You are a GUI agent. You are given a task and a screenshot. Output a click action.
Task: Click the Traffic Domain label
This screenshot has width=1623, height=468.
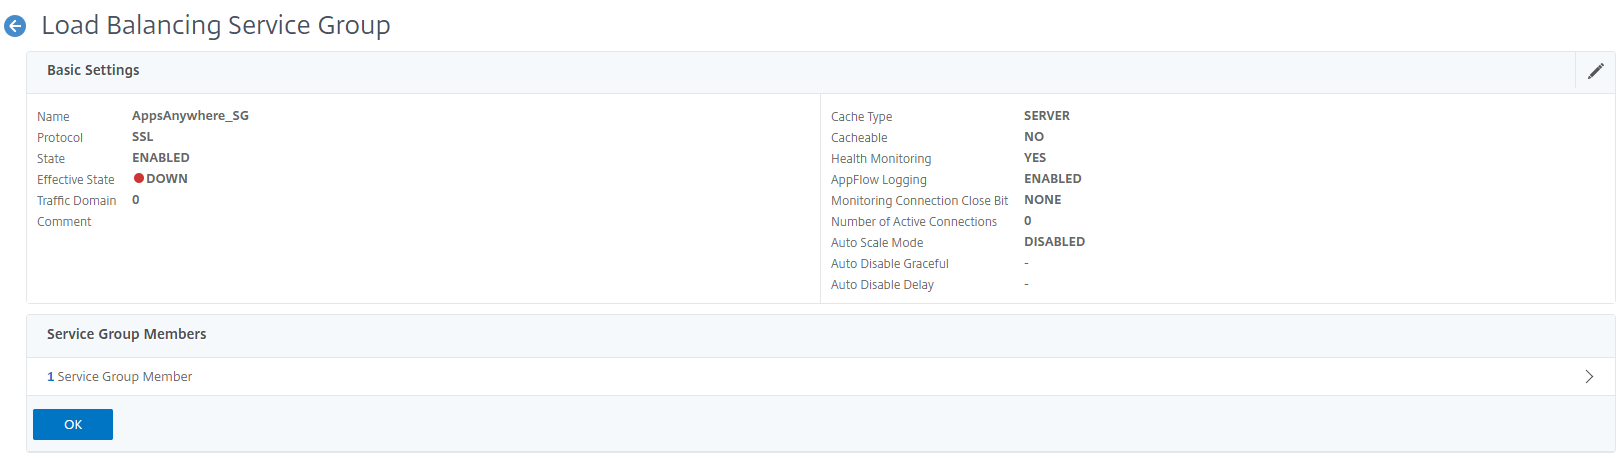click(x=77, y=201)
